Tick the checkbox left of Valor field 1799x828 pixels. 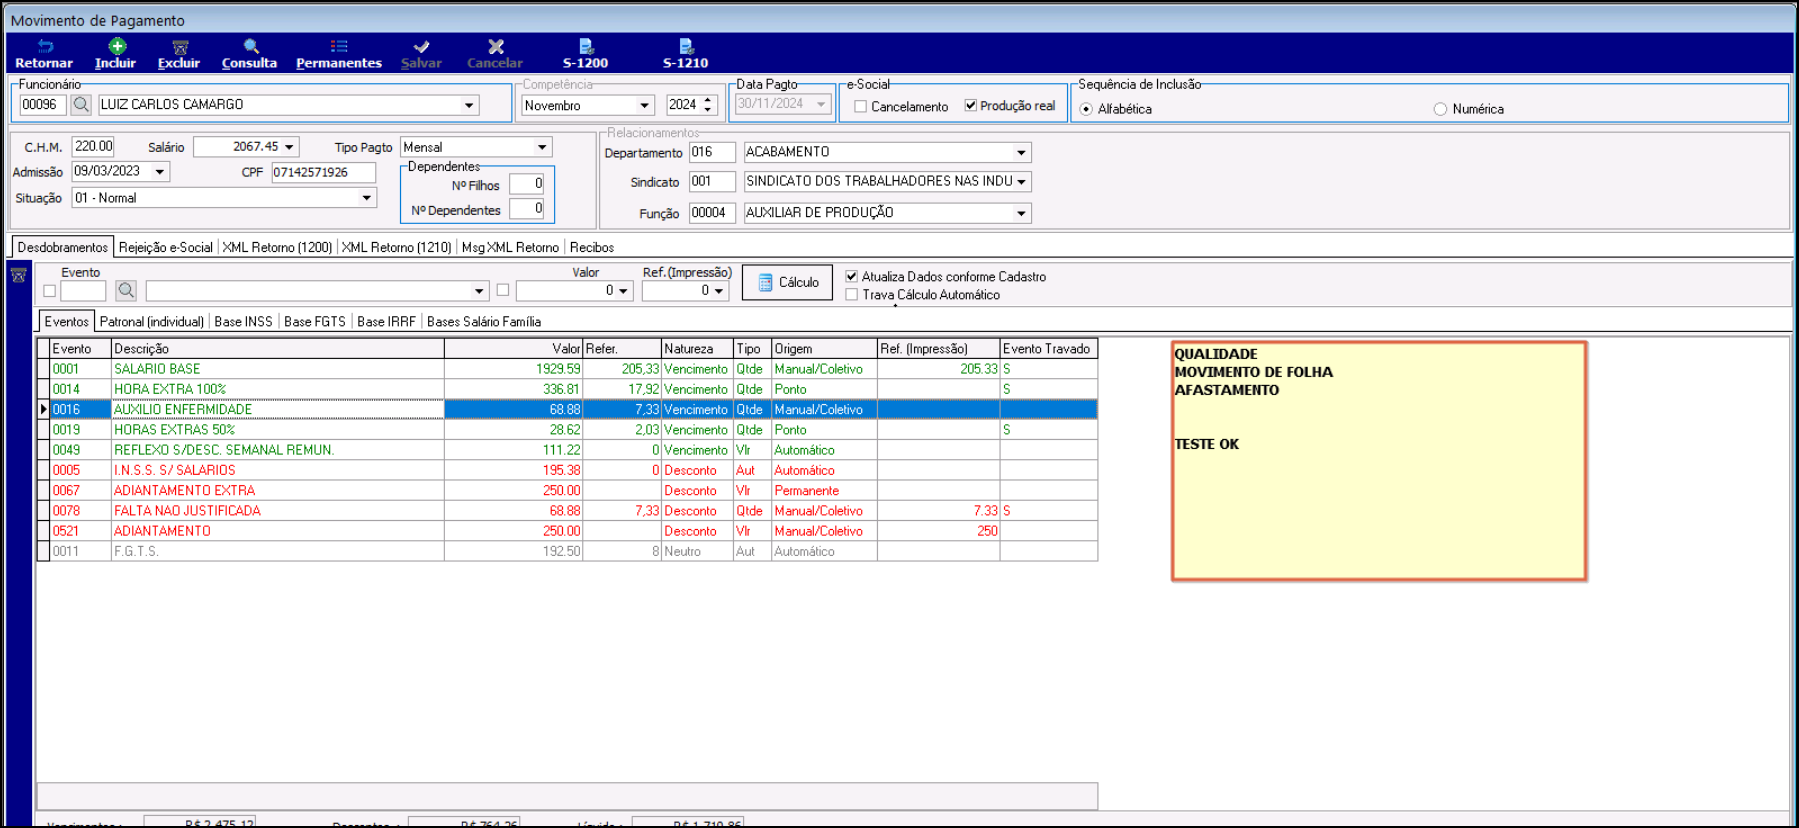503,290
